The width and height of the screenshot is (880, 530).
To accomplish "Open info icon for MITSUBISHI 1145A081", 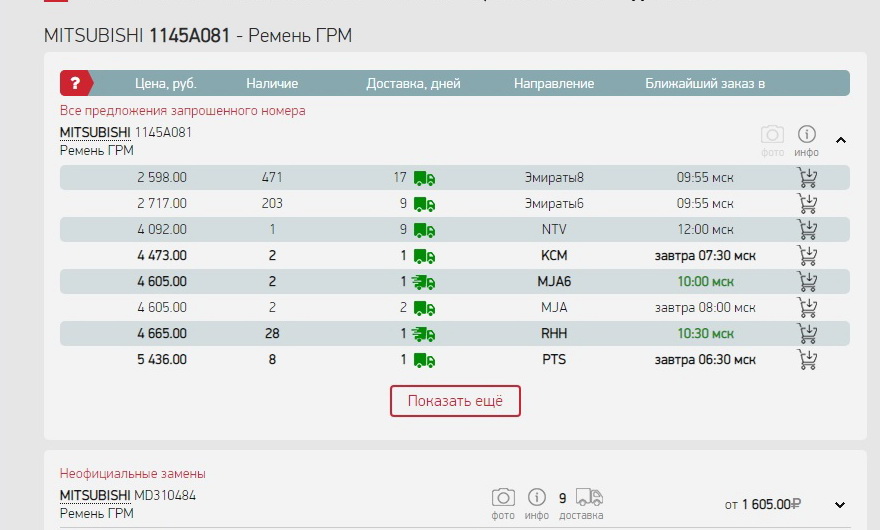I will pos(806,135).
